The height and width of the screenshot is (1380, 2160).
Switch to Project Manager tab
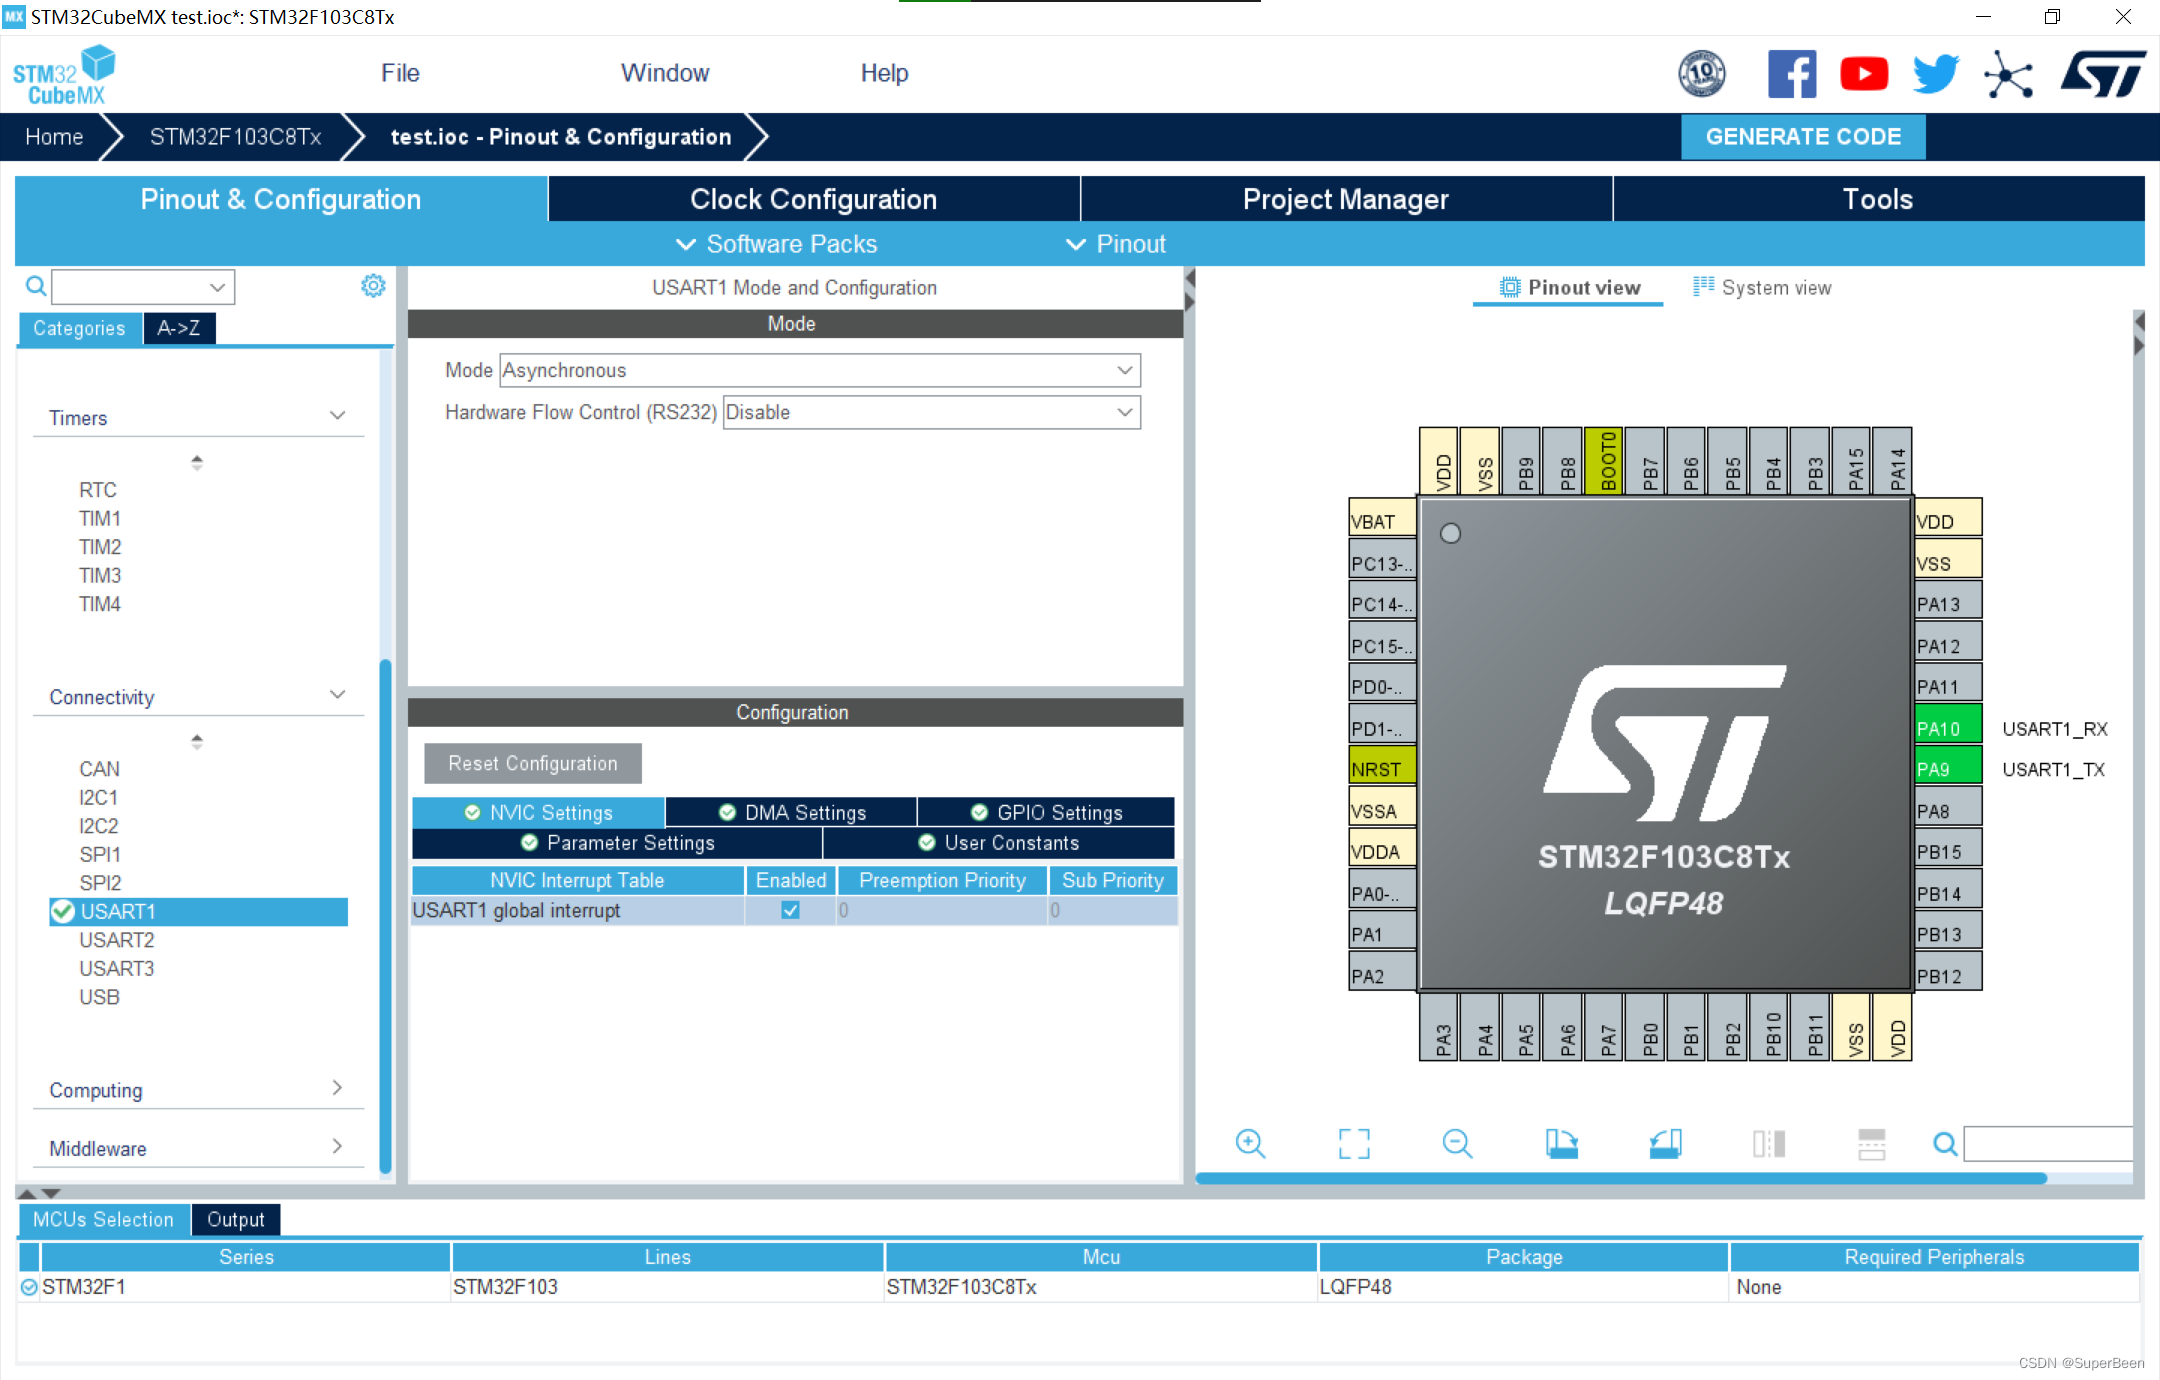tap(1345, 199)
